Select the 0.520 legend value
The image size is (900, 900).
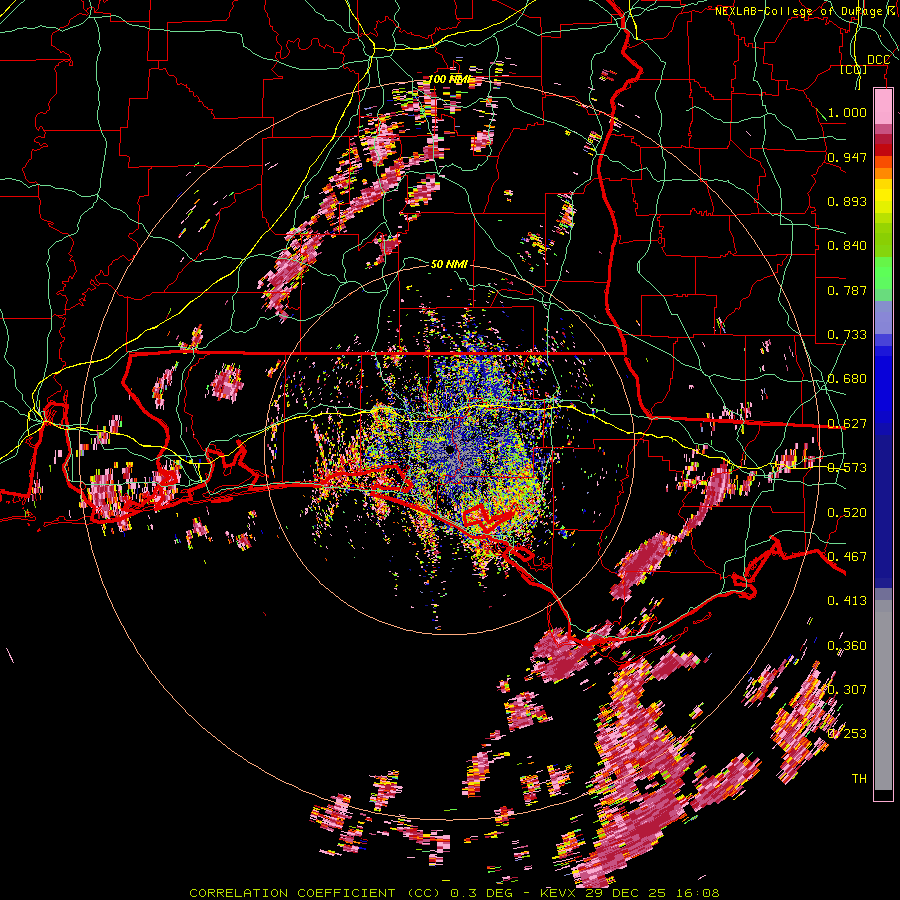coord(847,513)
